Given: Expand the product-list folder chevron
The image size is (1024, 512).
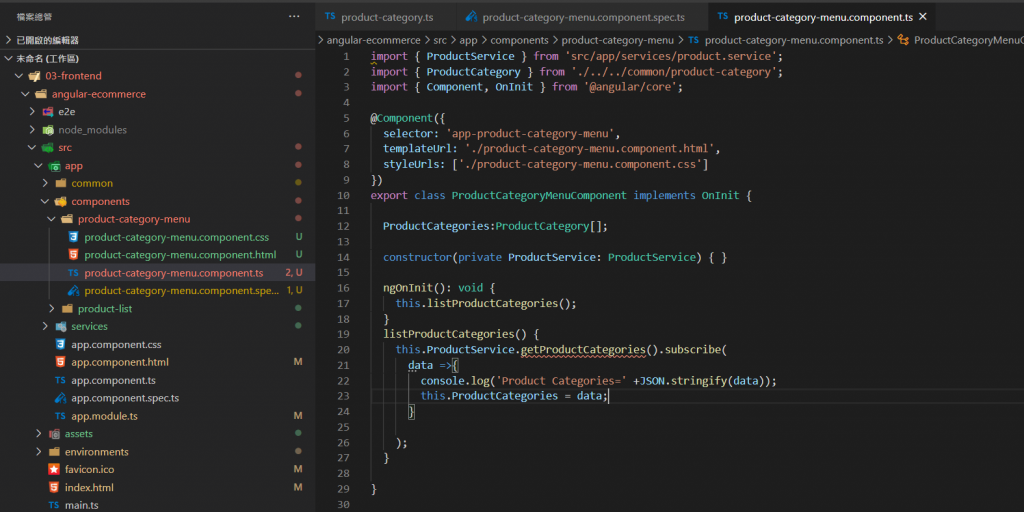Looking at the screenshot, I should pos(51,308).
